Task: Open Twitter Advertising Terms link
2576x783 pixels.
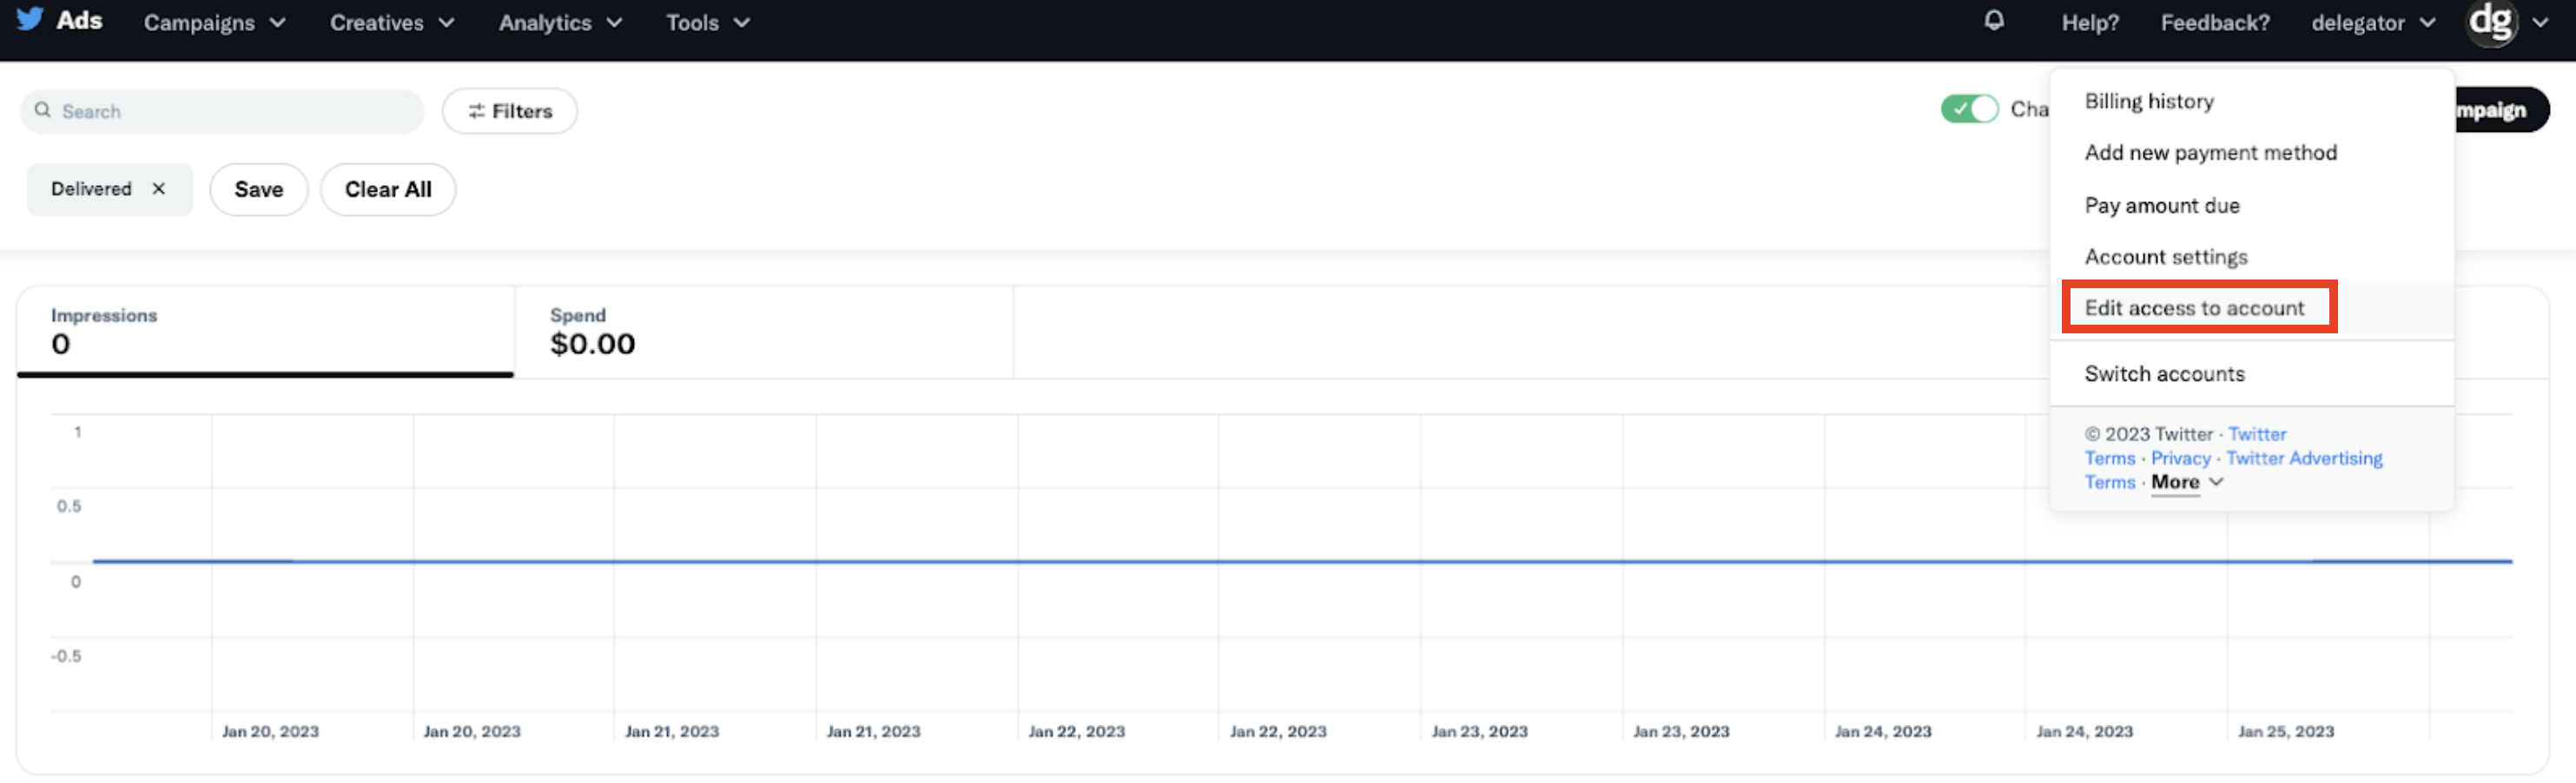Action: coord(2304,458)
